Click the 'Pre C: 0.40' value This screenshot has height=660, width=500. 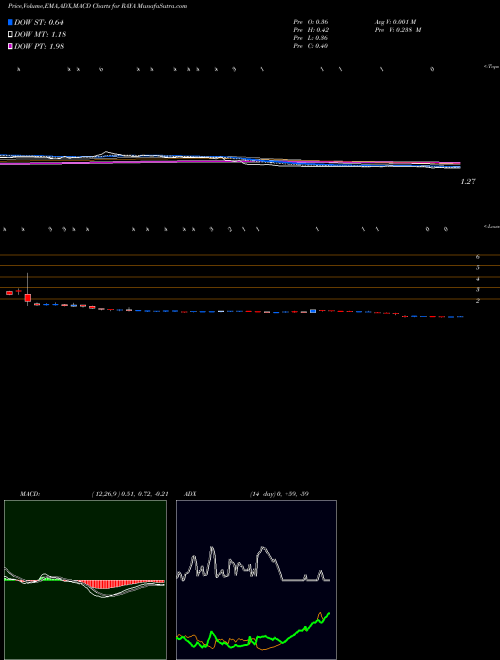point(311,46)
